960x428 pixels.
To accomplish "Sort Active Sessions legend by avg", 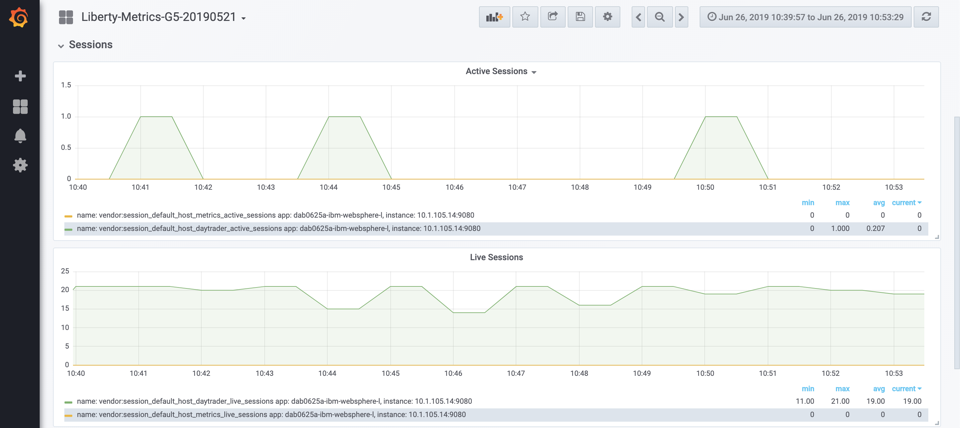I will 879,203.
